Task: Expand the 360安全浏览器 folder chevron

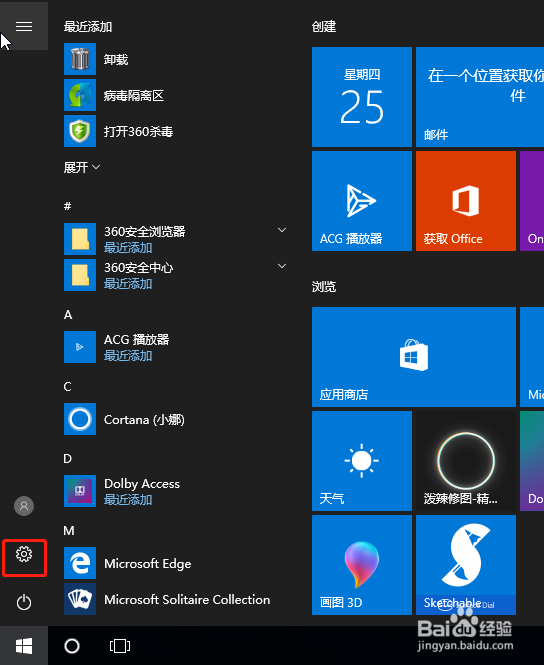Action: (282, 230)
